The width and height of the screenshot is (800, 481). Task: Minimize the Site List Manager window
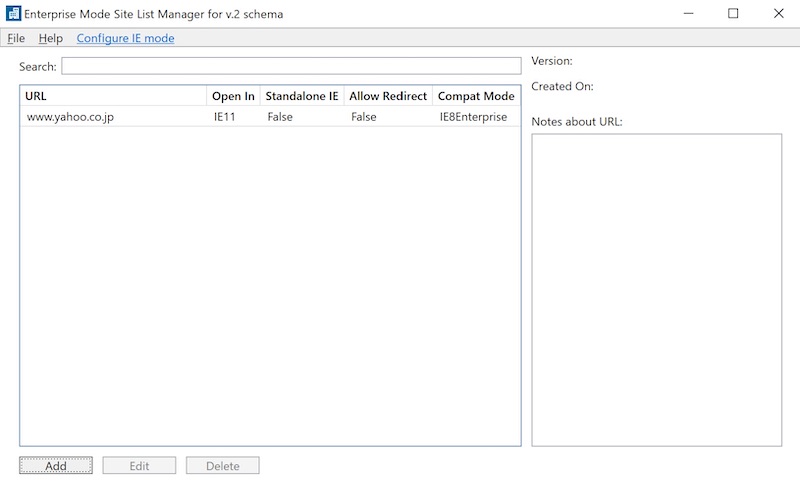(689, 13)
